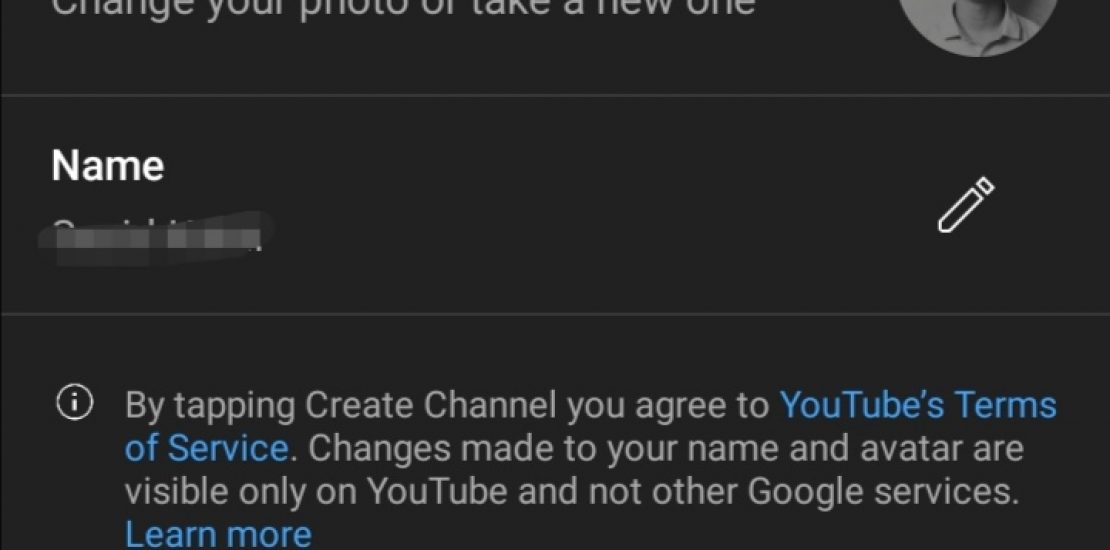Select the blurred channel name text
Viewport: 1110px width, 550px height.
coord(157,232)
